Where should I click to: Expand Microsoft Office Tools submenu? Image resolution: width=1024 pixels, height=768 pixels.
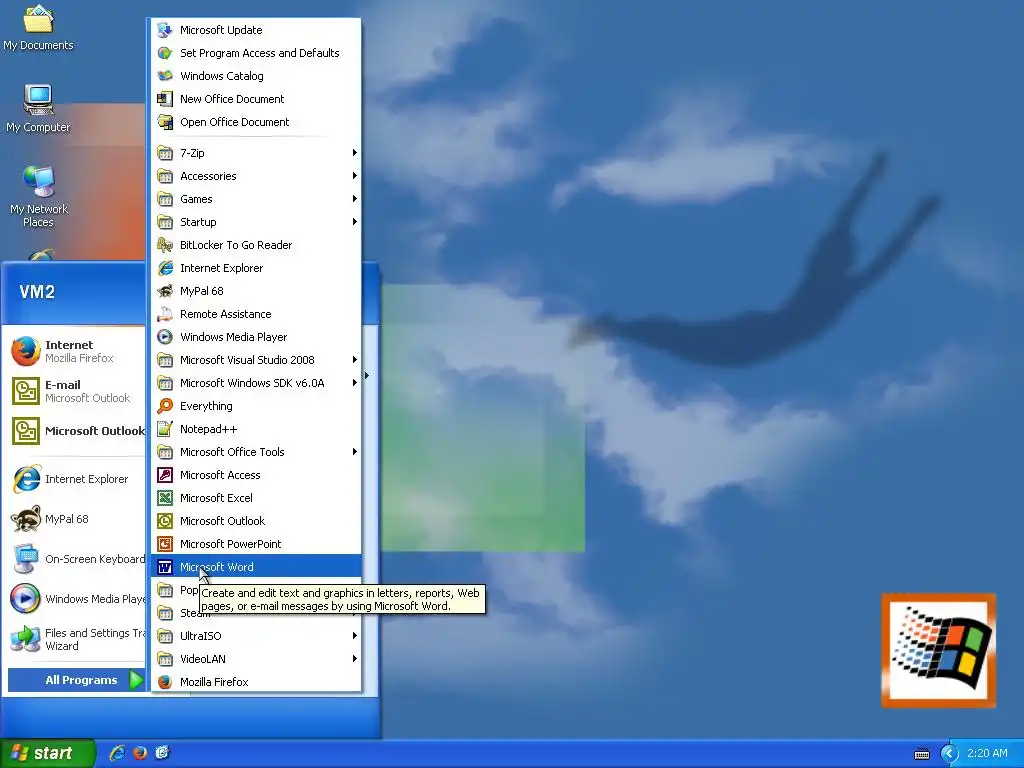pyautogui.click(x=256, y=452)
